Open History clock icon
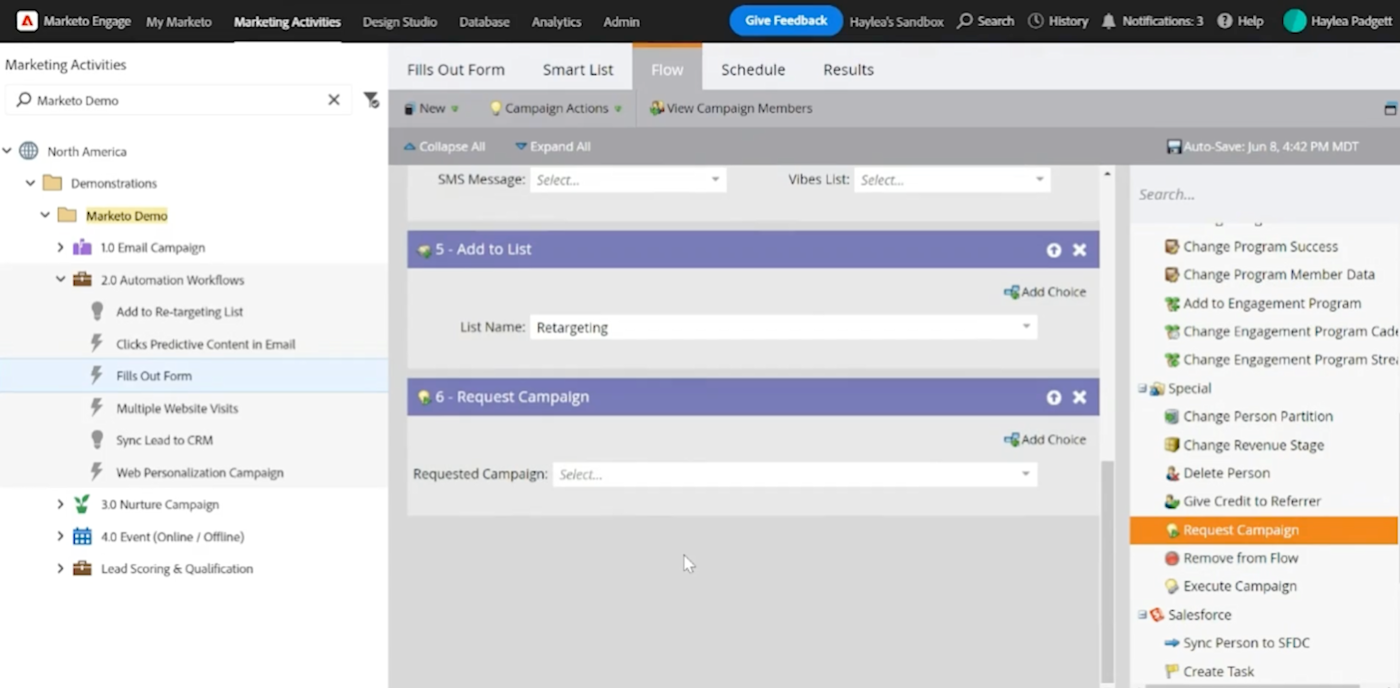The width and height of the screenshot is (1400, 688). 1036,21
